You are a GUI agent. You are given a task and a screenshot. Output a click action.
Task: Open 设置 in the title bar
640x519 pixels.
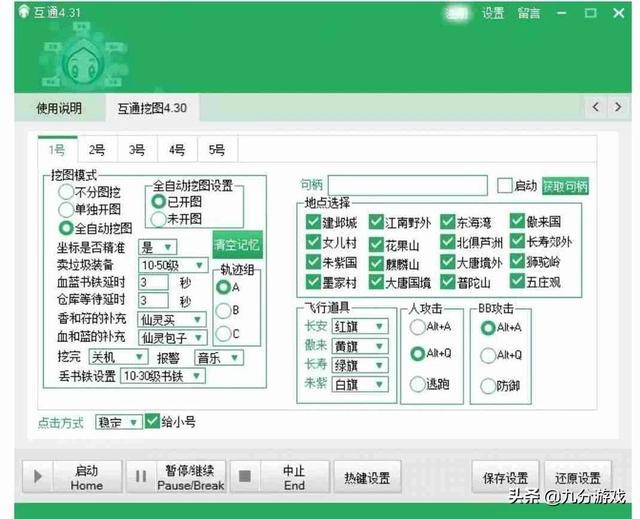click(493, 13)
